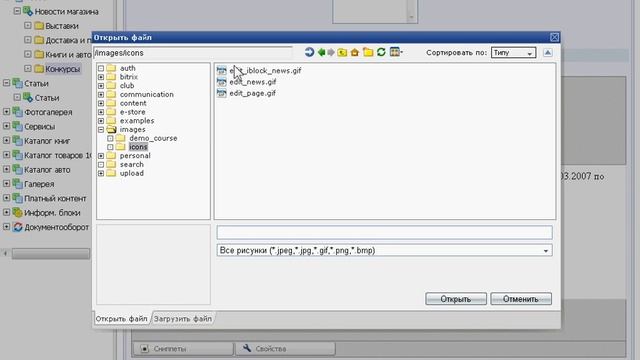Click the file name input field

(384, 232)
